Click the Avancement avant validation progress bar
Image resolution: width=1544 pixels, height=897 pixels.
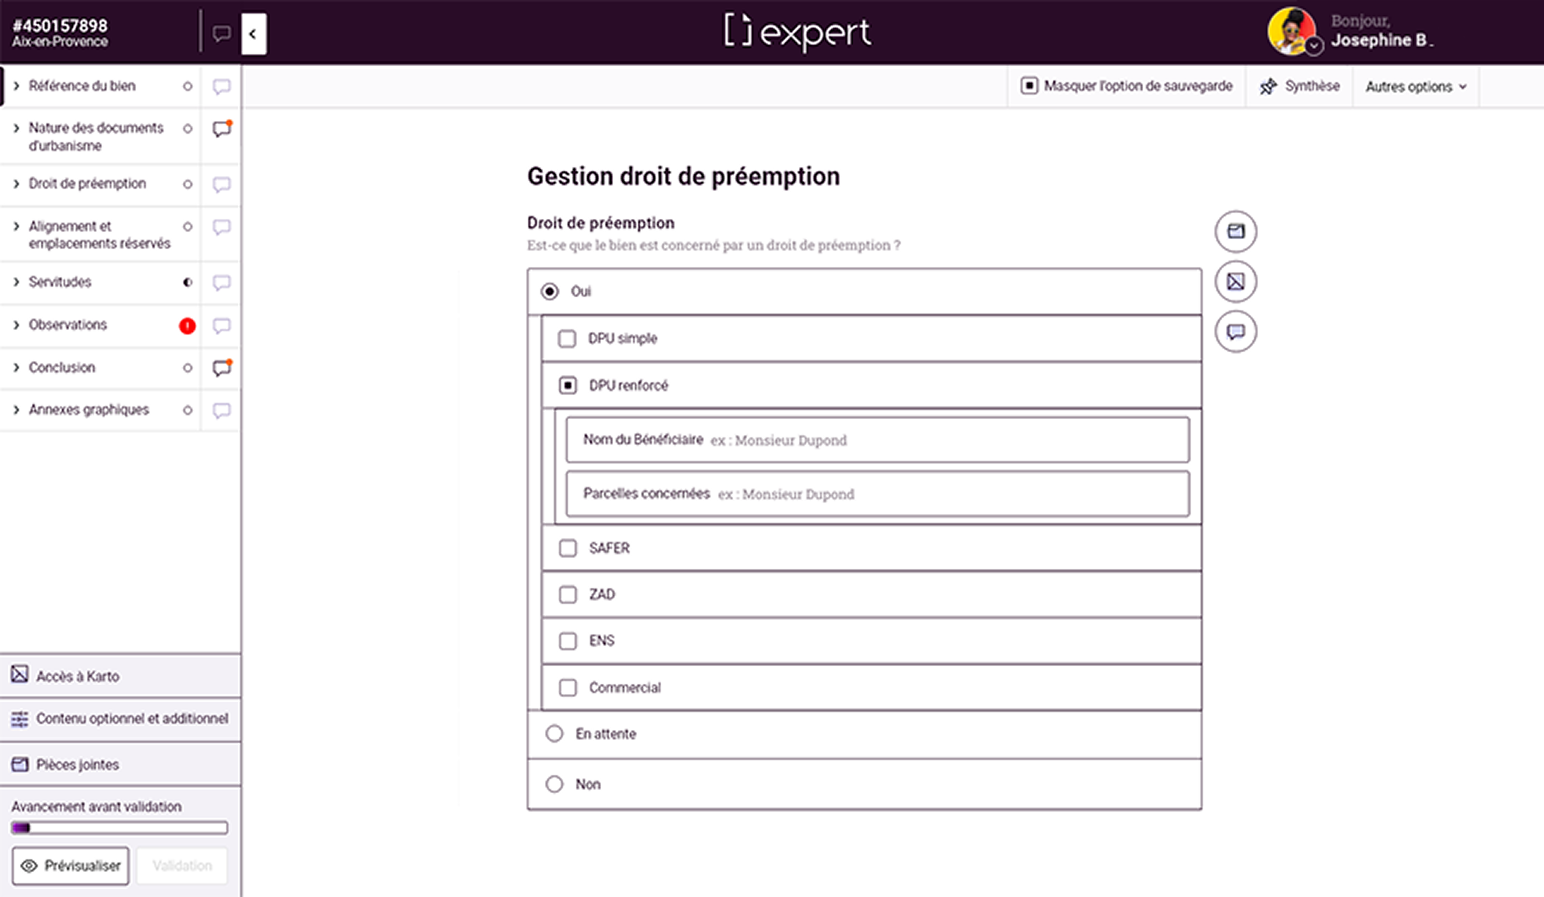pyautogui.click(x=119, y=828)
